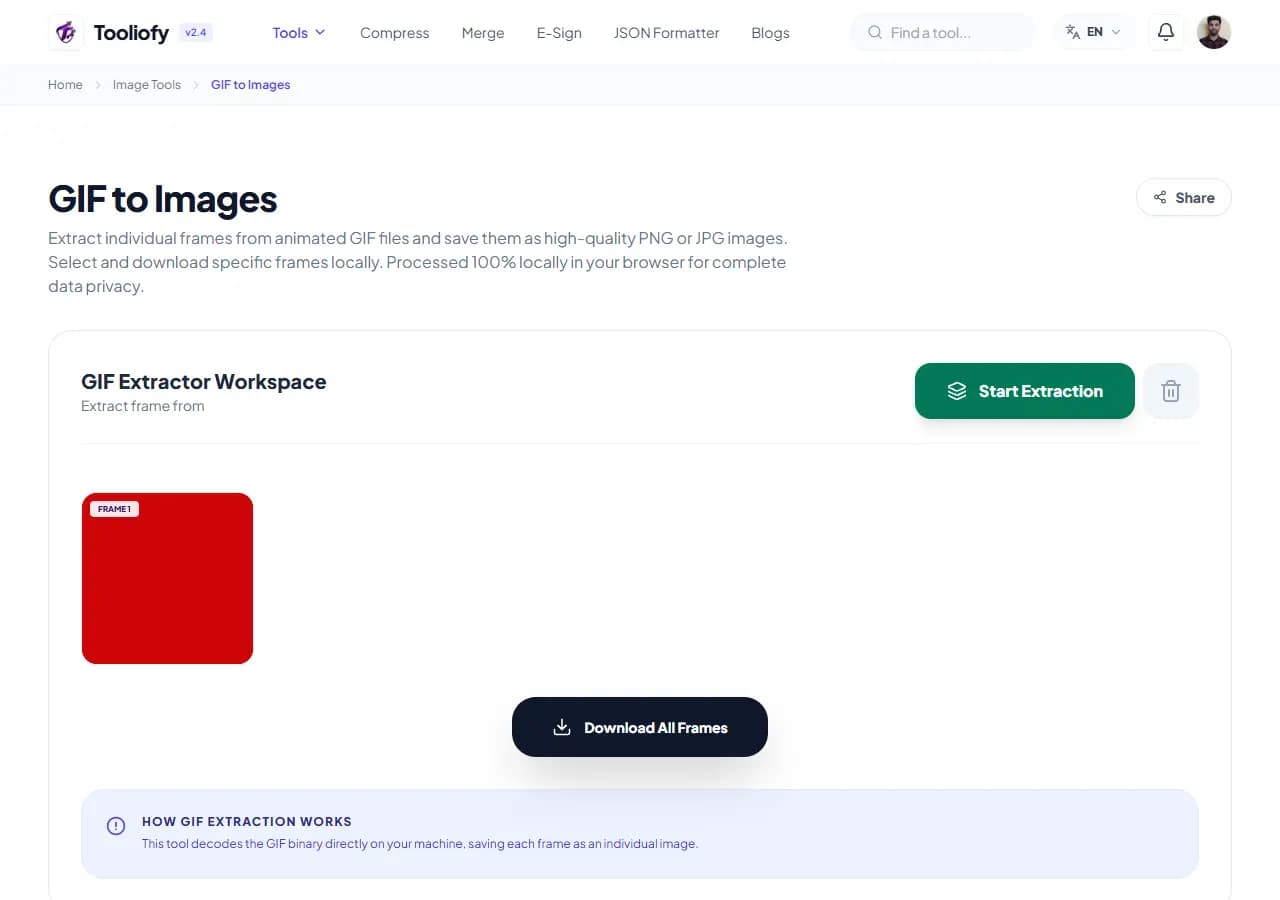Viewport: 1280px width, 900px height.
Task: Click the Tooliofy brand name
Action: coord(131,33)
